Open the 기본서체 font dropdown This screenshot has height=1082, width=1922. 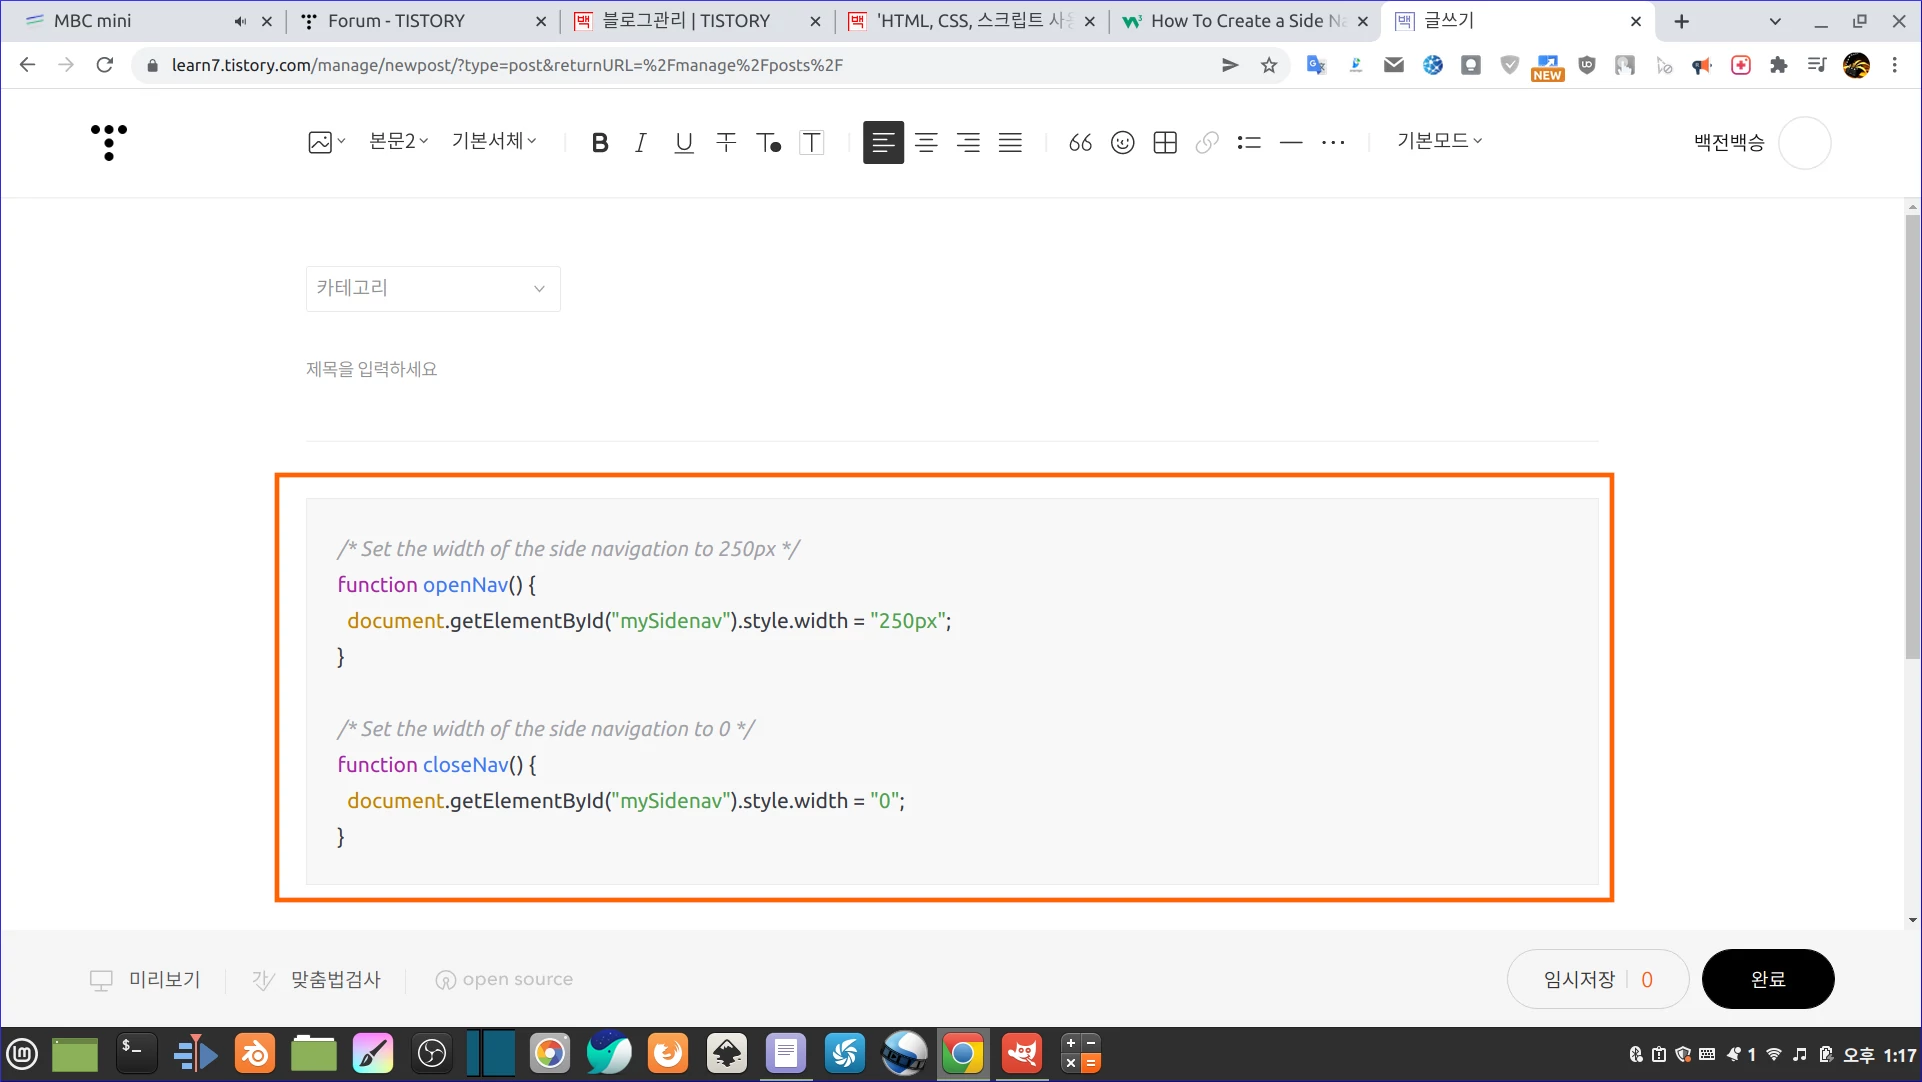tap(494, 141)
